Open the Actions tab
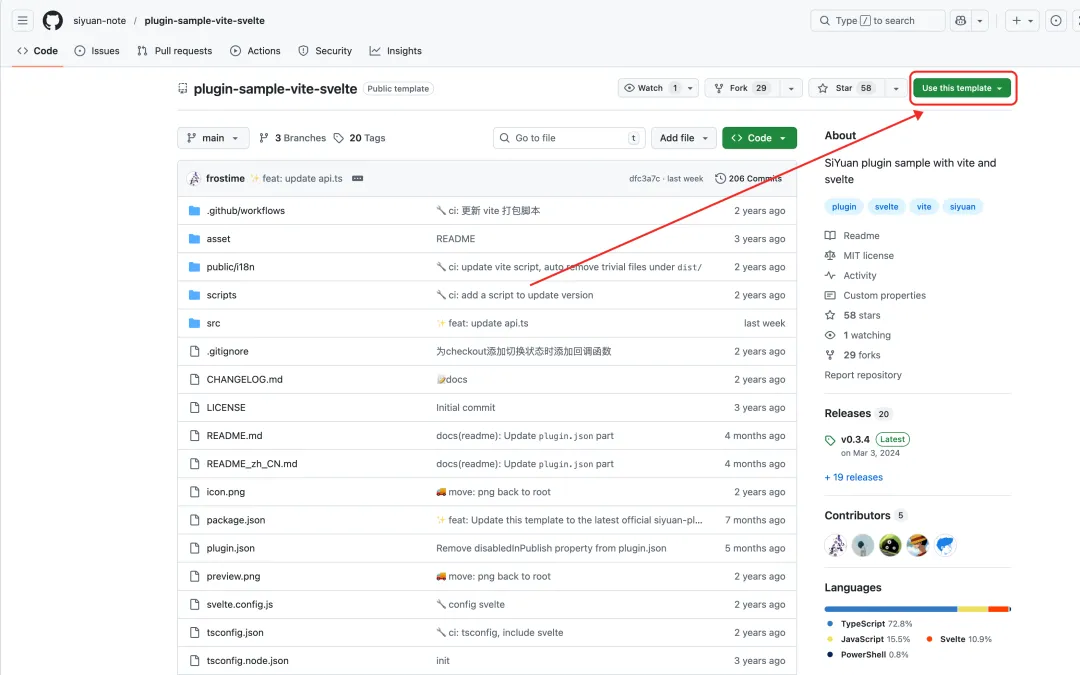The height and width of the screenshot is (675, 1080). [256, 51]
